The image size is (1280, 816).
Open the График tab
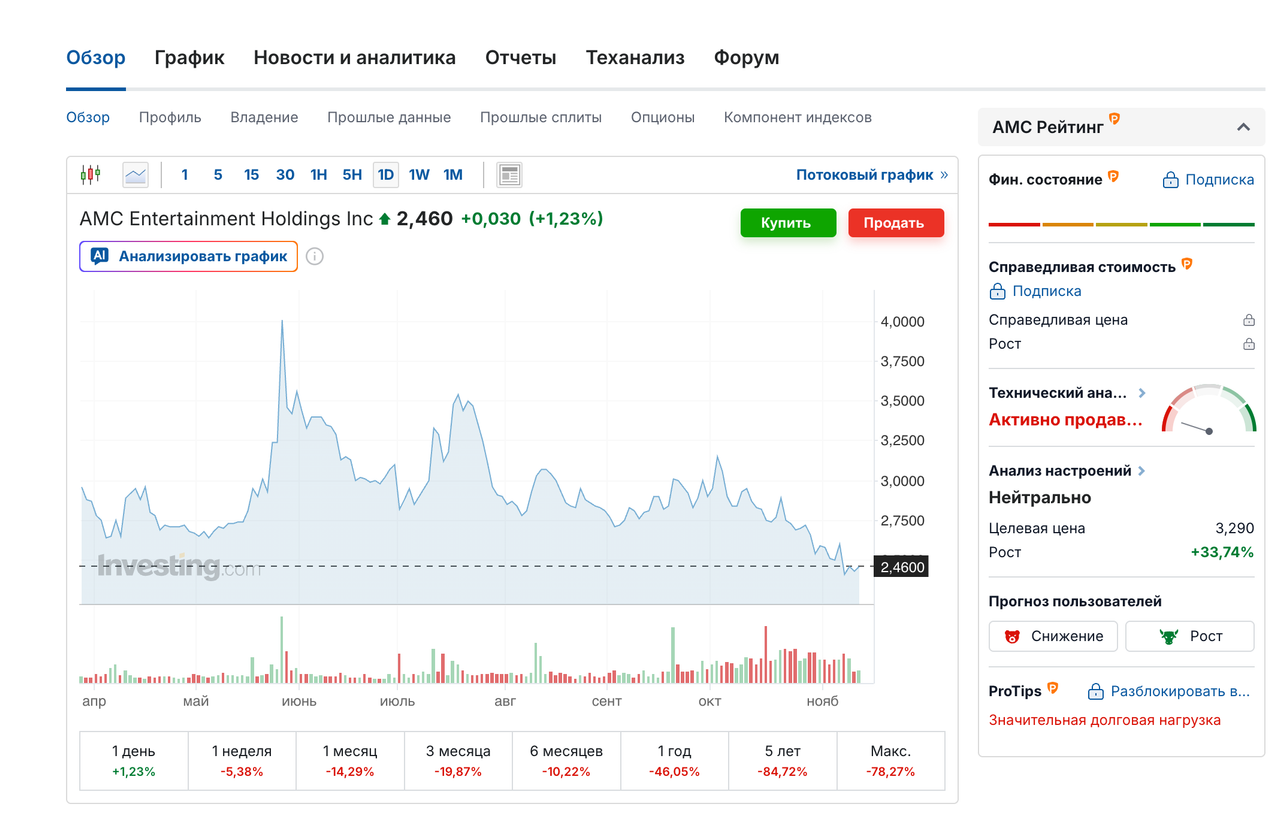click(190, 58)
